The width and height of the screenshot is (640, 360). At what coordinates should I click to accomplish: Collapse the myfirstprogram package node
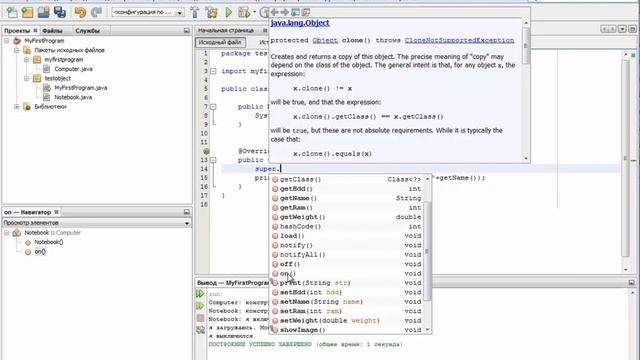point(27,60)
